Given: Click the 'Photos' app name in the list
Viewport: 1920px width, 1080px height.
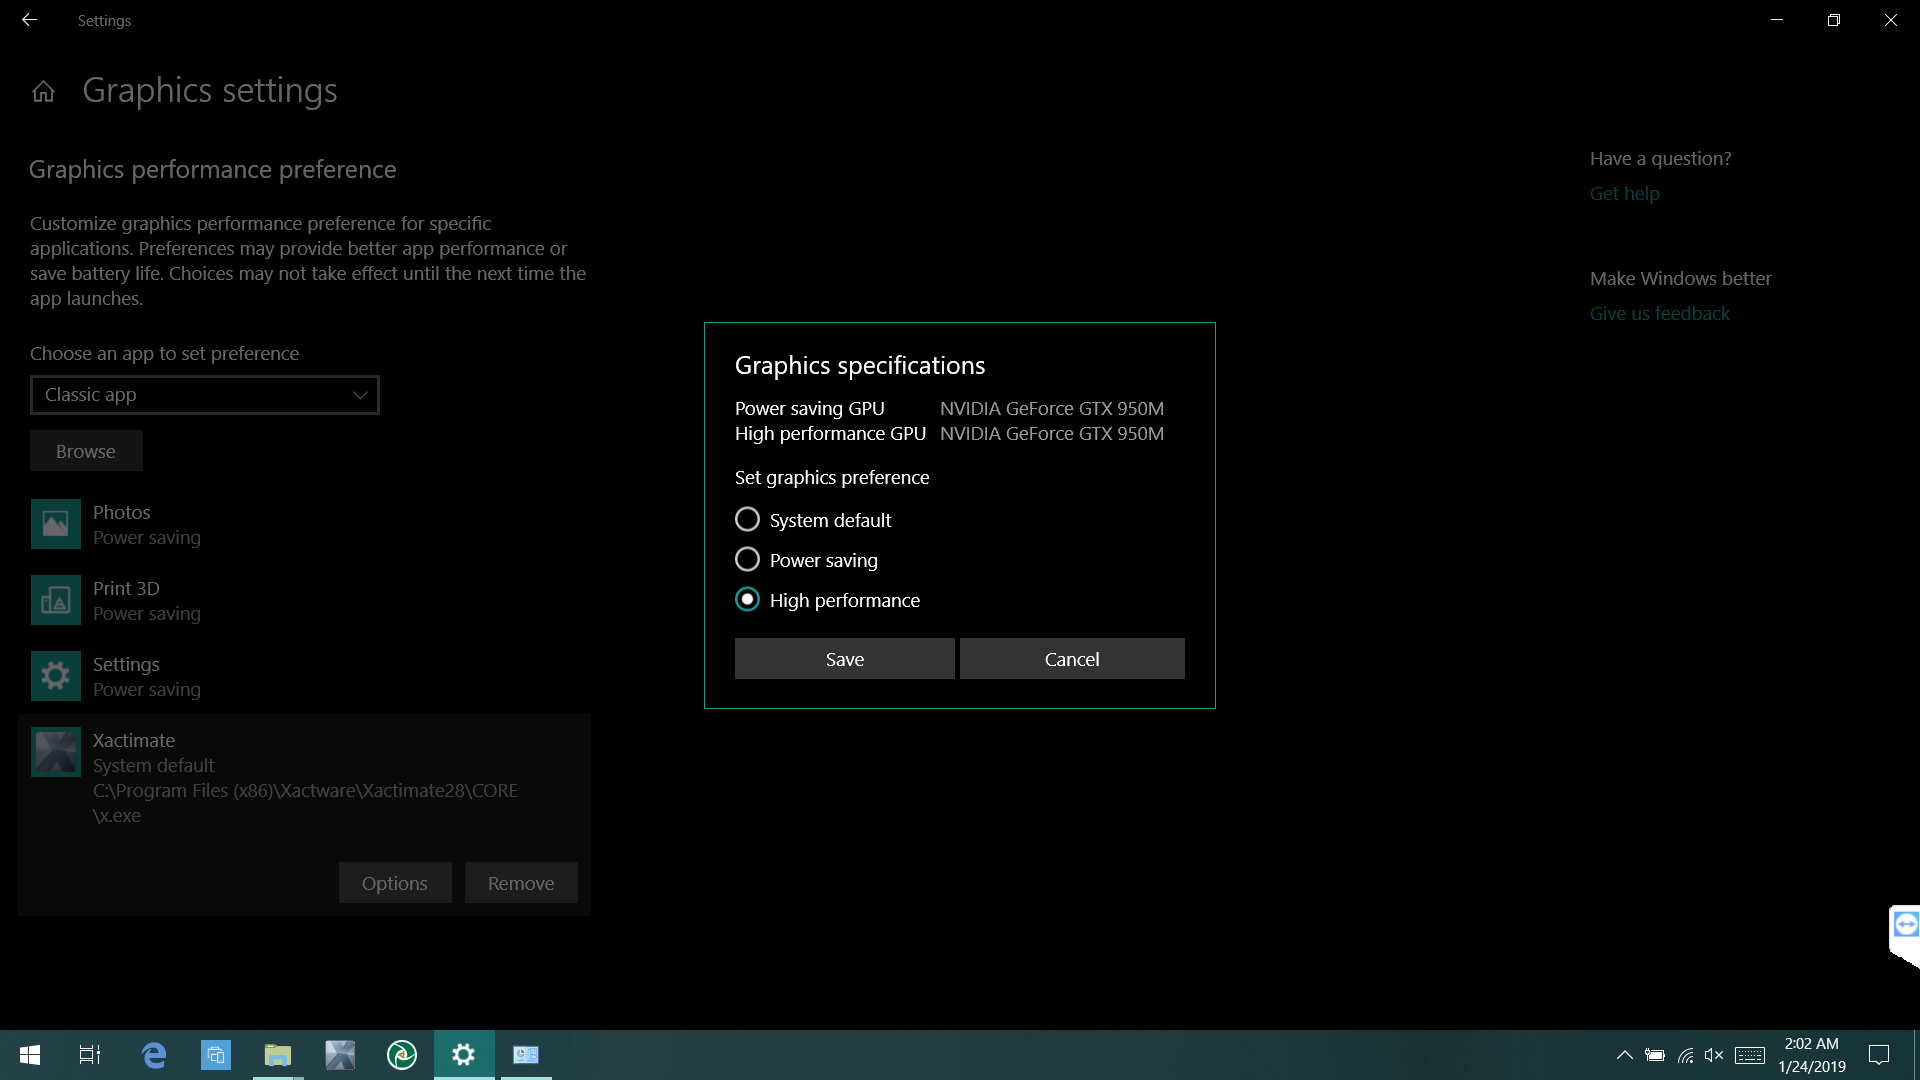Looking at the screenshot, I should pyautogui.click(x=122, y=512).
